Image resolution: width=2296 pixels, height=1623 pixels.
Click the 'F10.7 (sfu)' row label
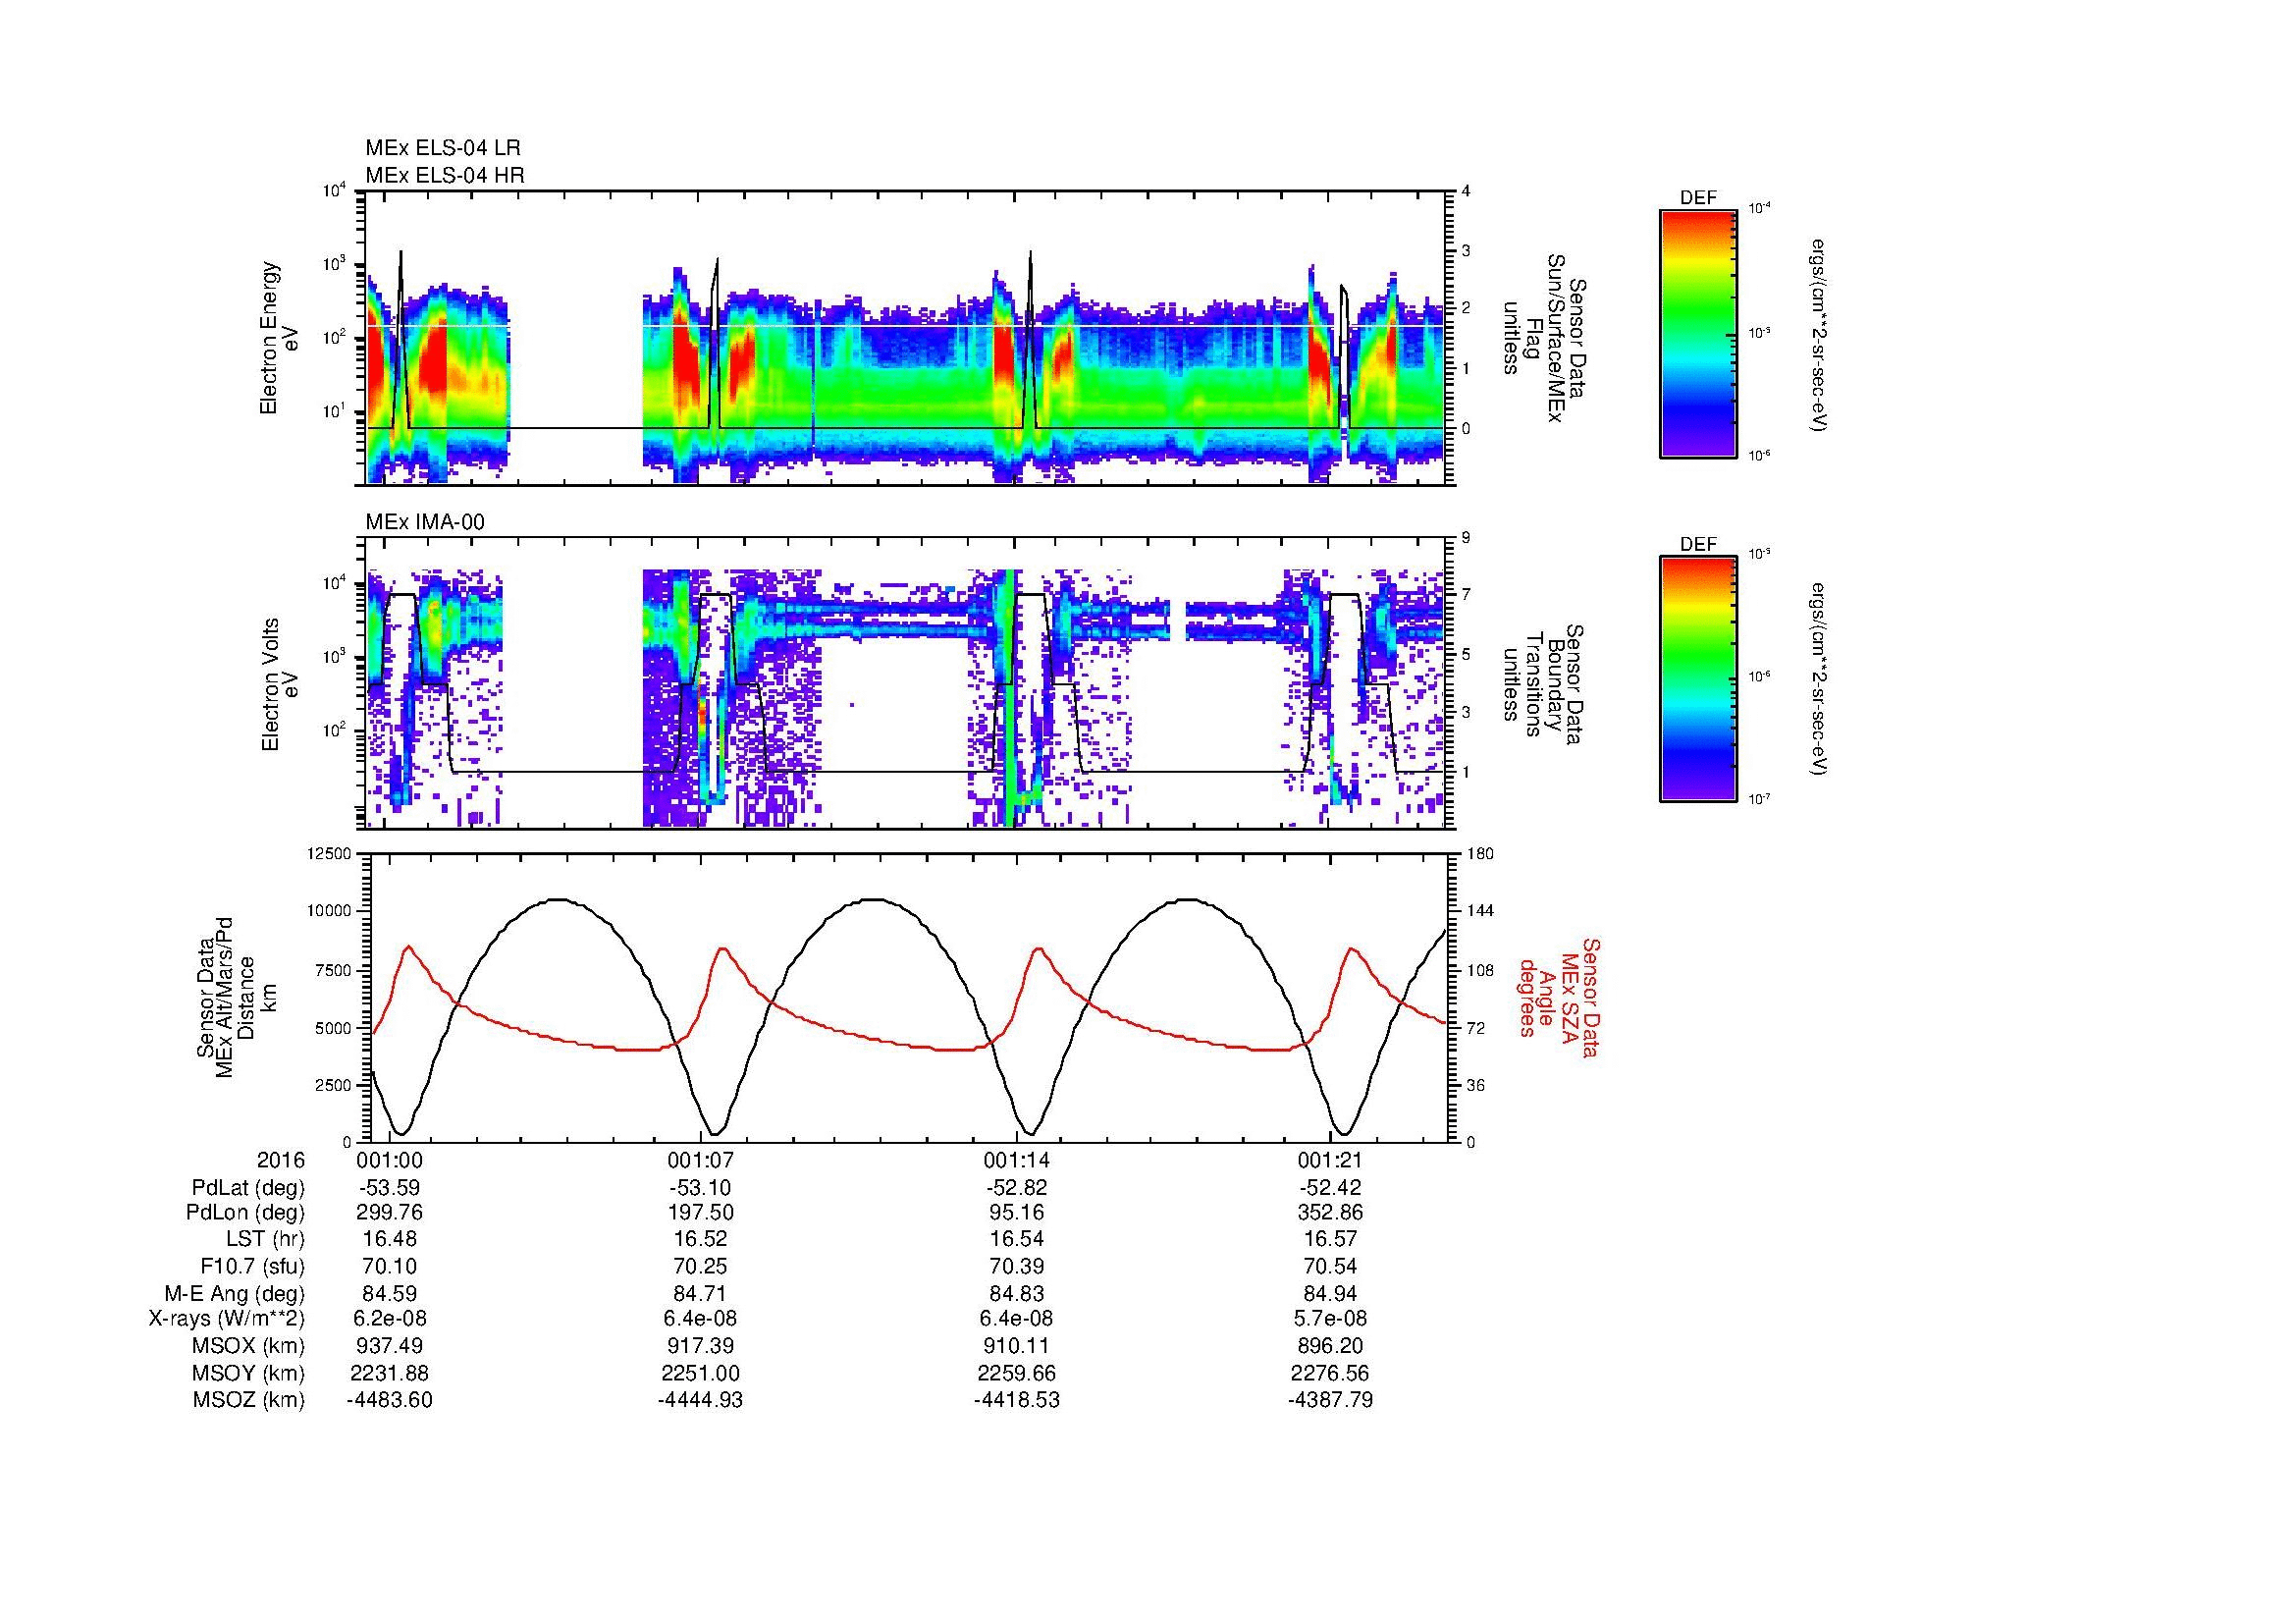(x=251, y=1266)
